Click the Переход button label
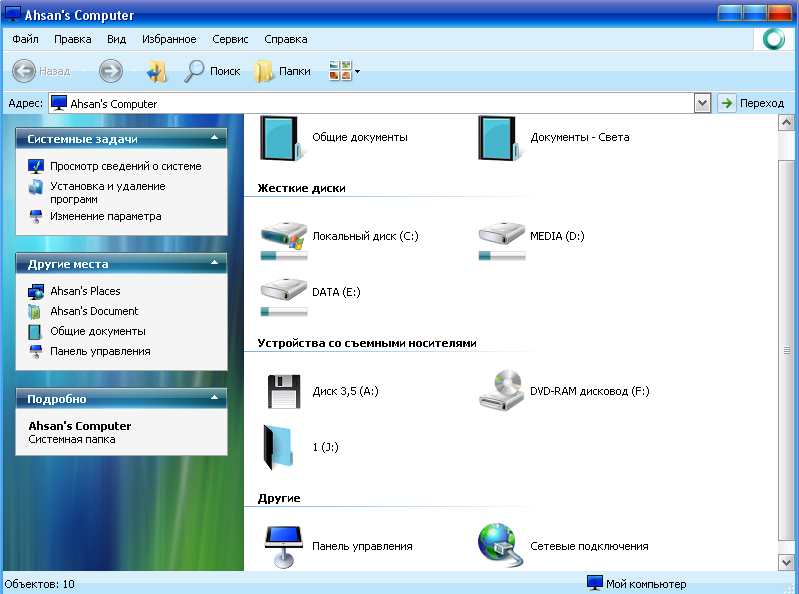This screenshot has width=799, height=594. [762, 103]
